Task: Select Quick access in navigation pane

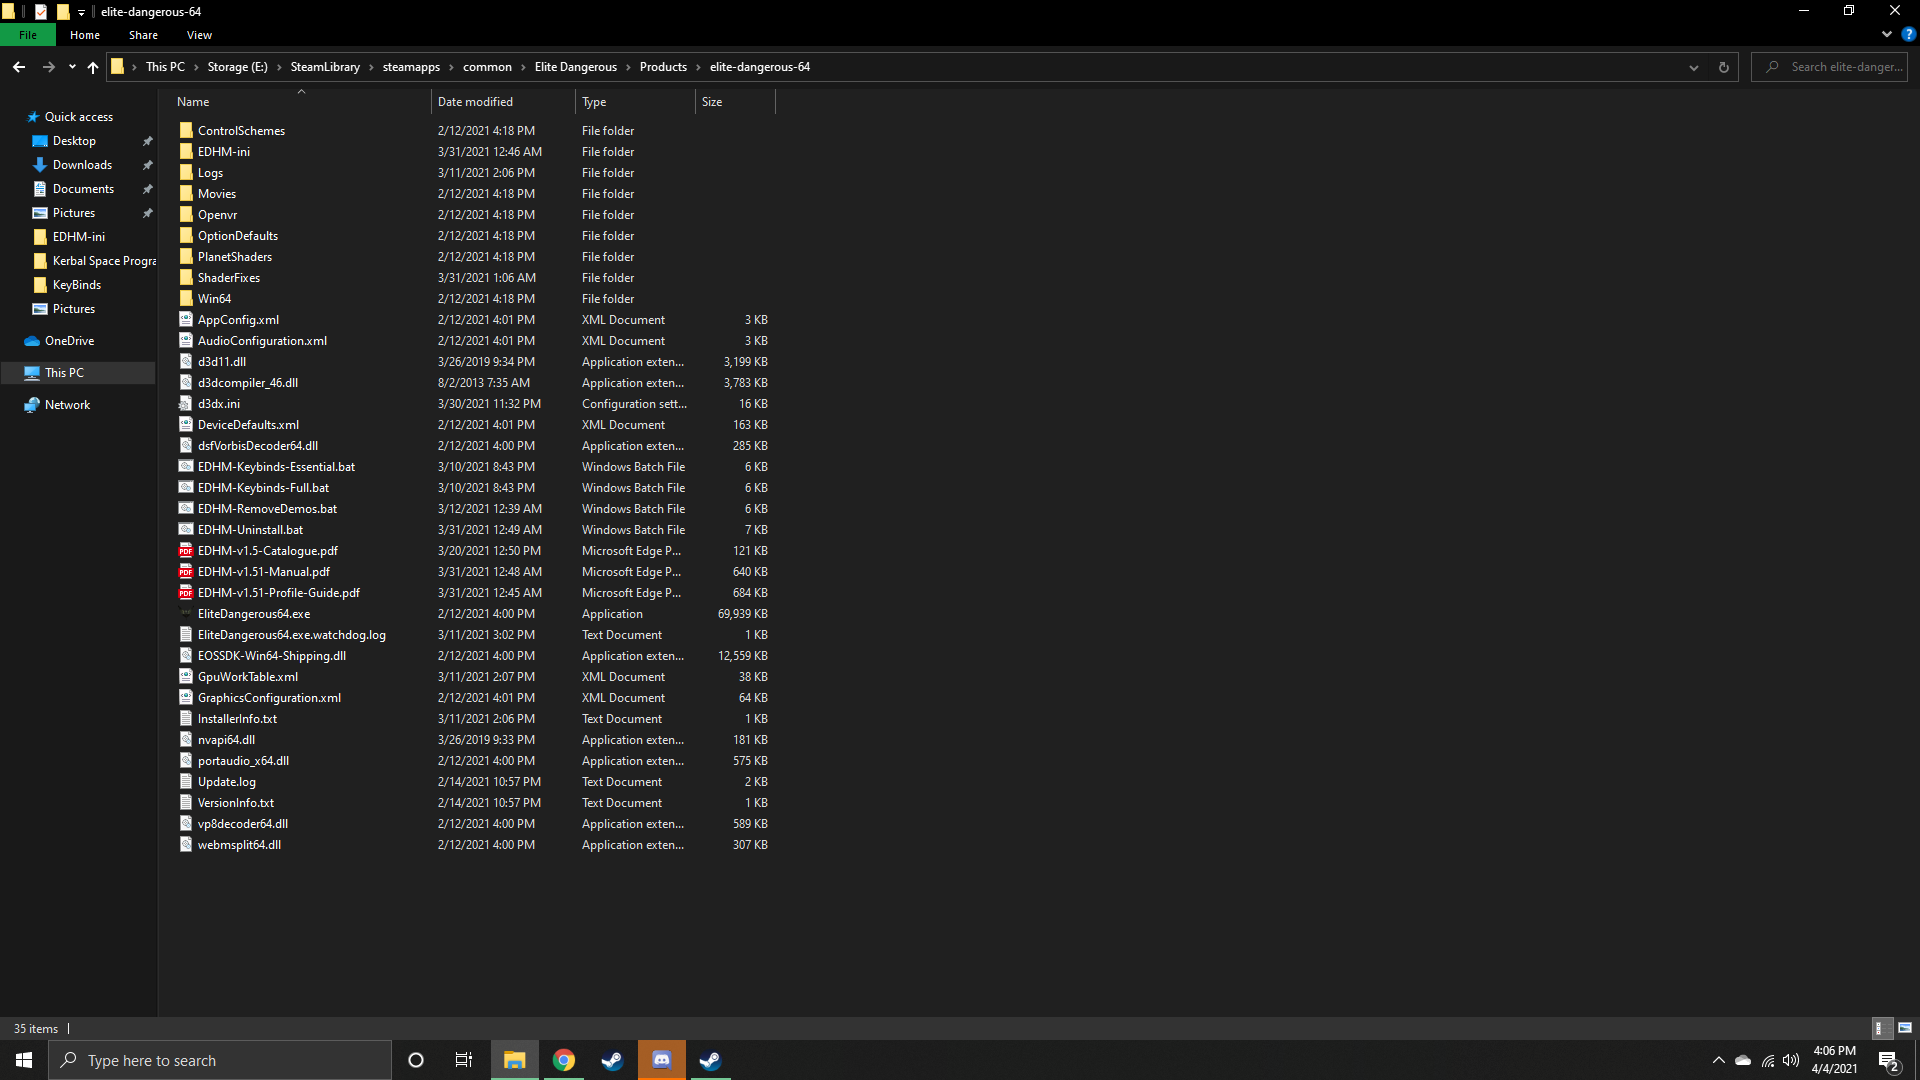Action: [x=78, y=117]
